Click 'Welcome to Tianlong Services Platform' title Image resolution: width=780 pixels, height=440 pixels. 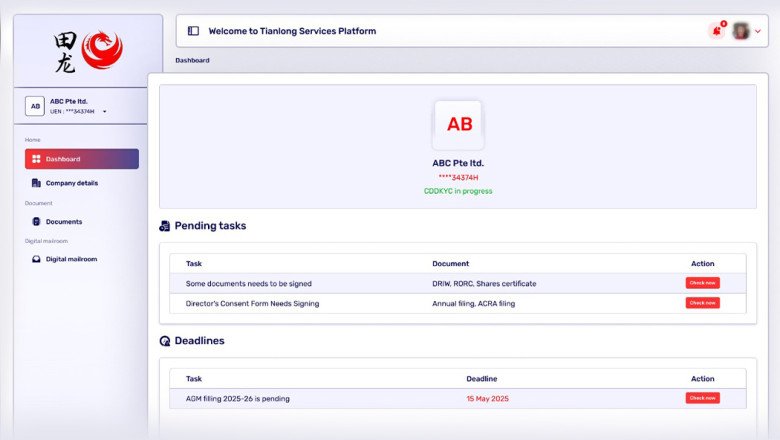coord(292,31)
